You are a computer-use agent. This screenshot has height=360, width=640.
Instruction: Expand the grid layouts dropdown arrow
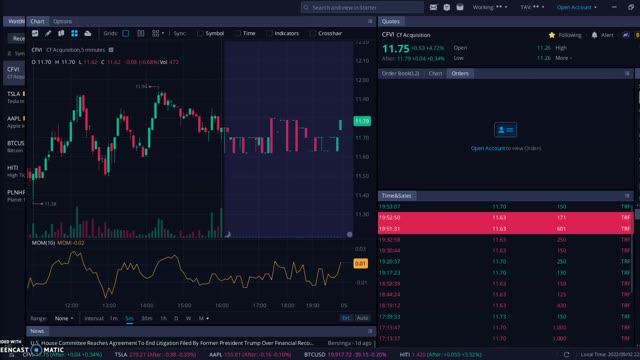tap(163, 33)
